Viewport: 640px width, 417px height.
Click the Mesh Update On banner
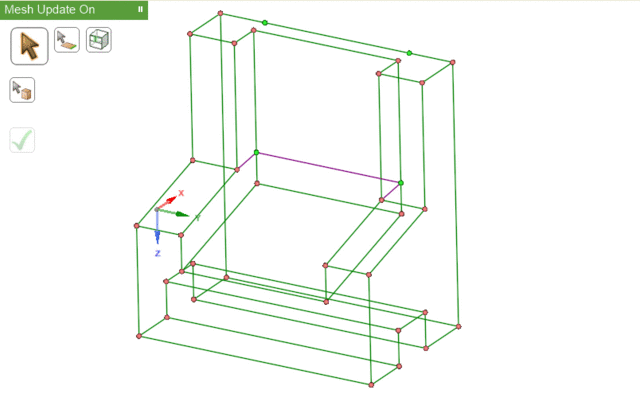click(74, 10)
